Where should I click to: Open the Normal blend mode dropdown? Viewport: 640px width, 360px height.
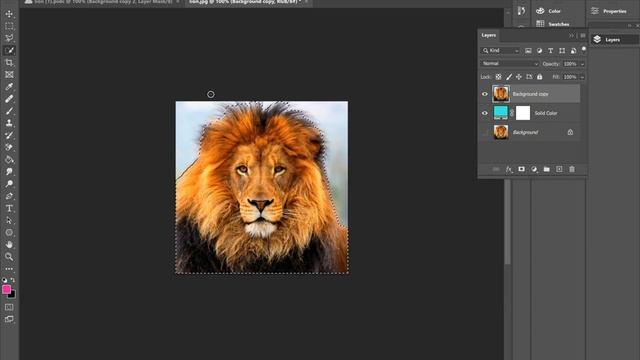coord(510,64)
